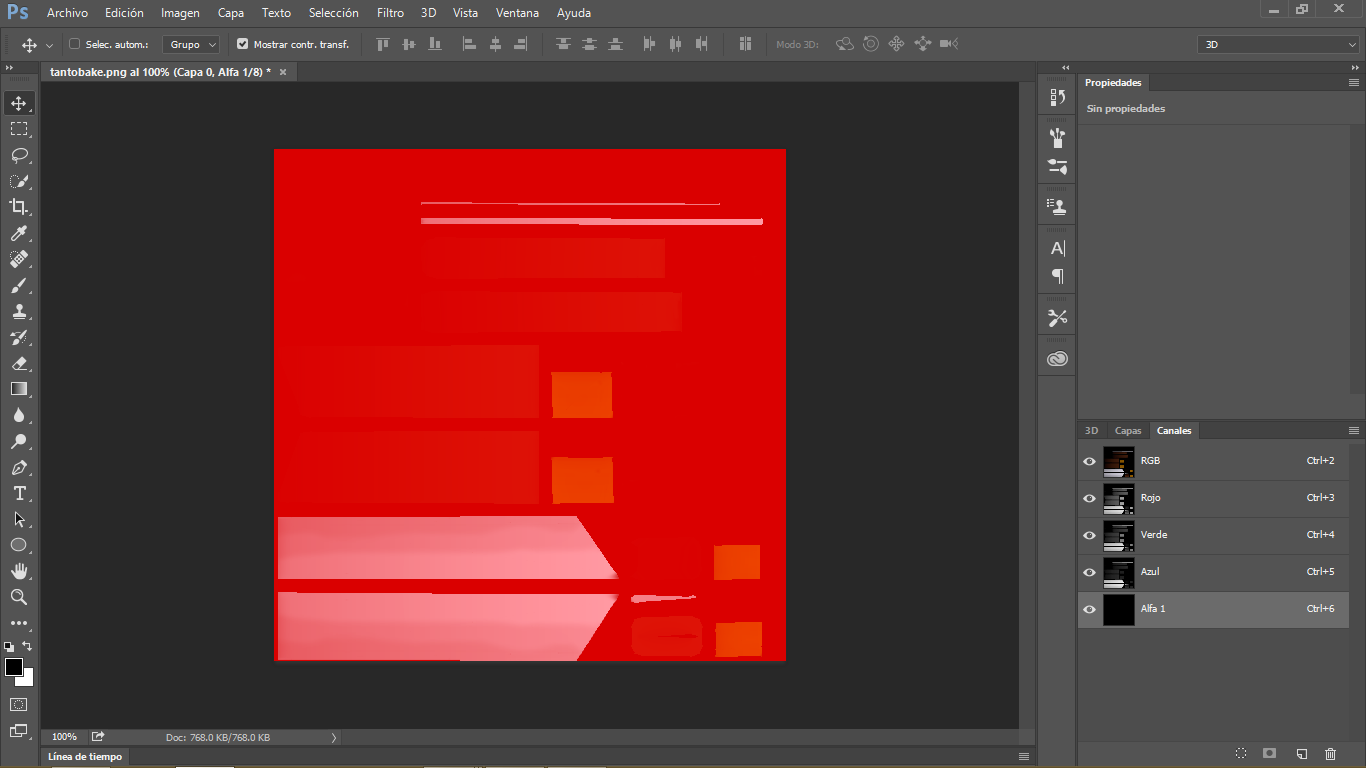The height and width of the screenshot is (768, 1366).
Task: Select the History Brush tool
Action: (x=19, y=337)
